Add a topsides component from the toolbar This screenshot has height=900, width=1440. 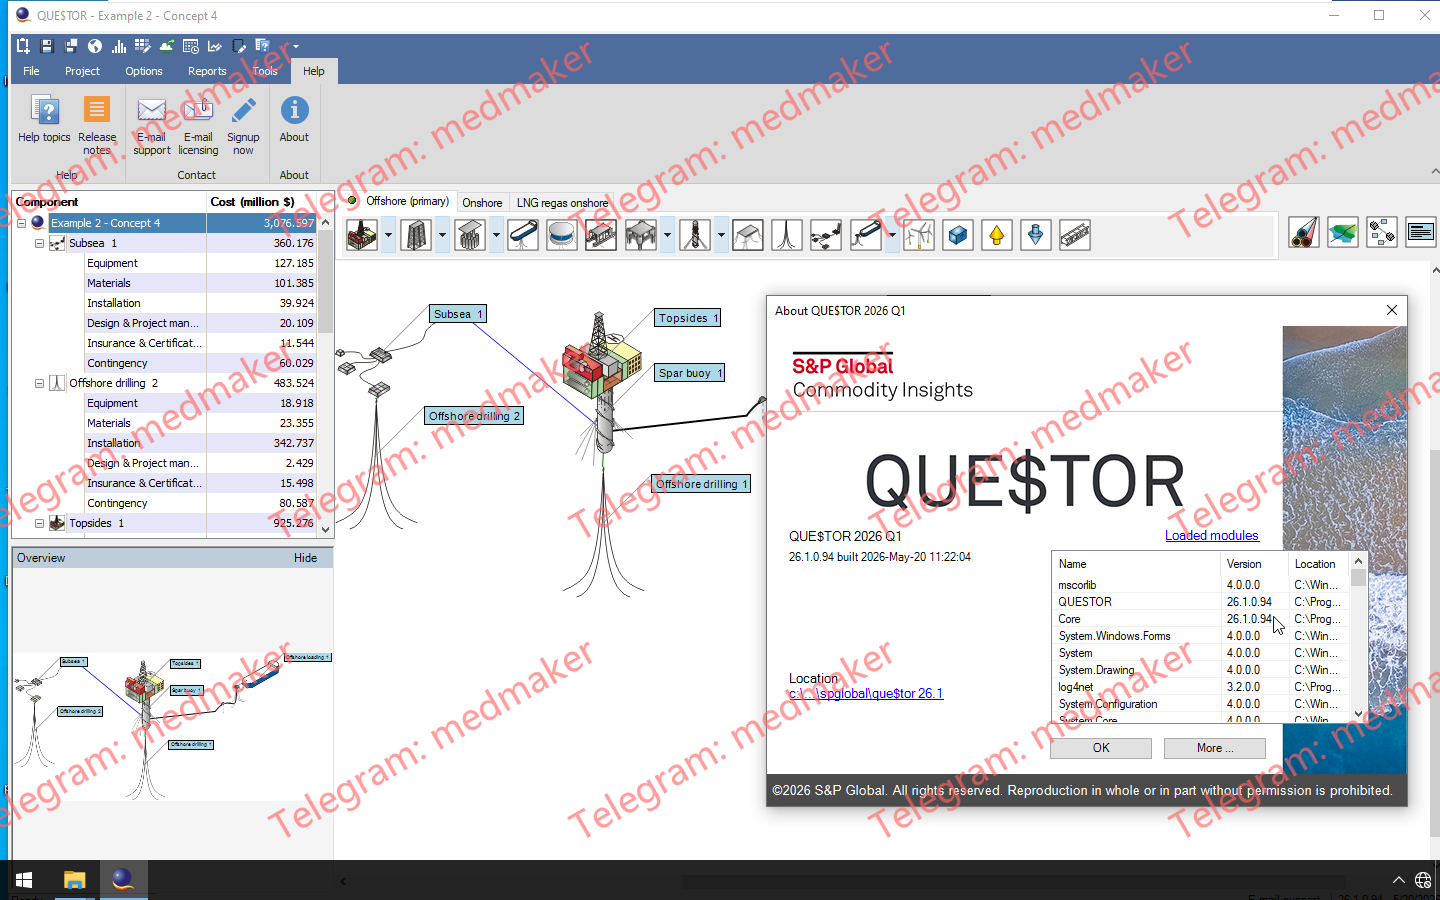pyautogui.click(x=362, y=235)
